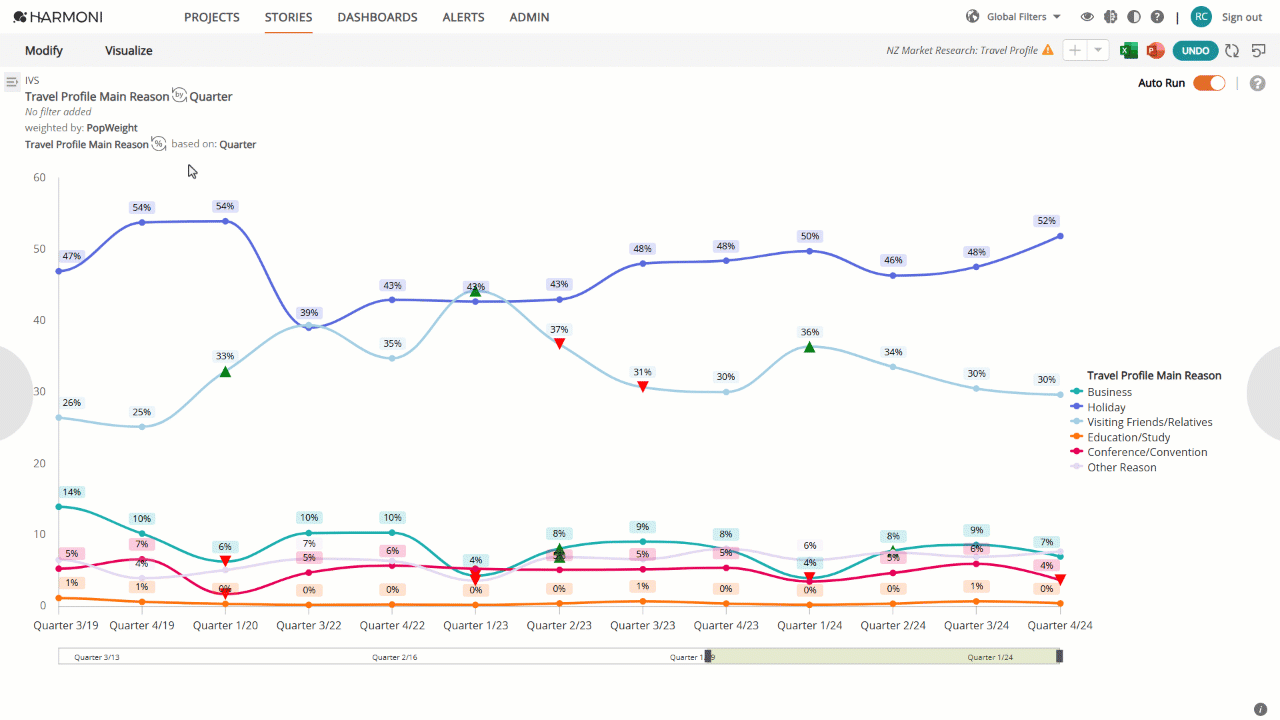
Task: Toggle Conference/Convention series in legend
Action: [x=1139, y=452]
